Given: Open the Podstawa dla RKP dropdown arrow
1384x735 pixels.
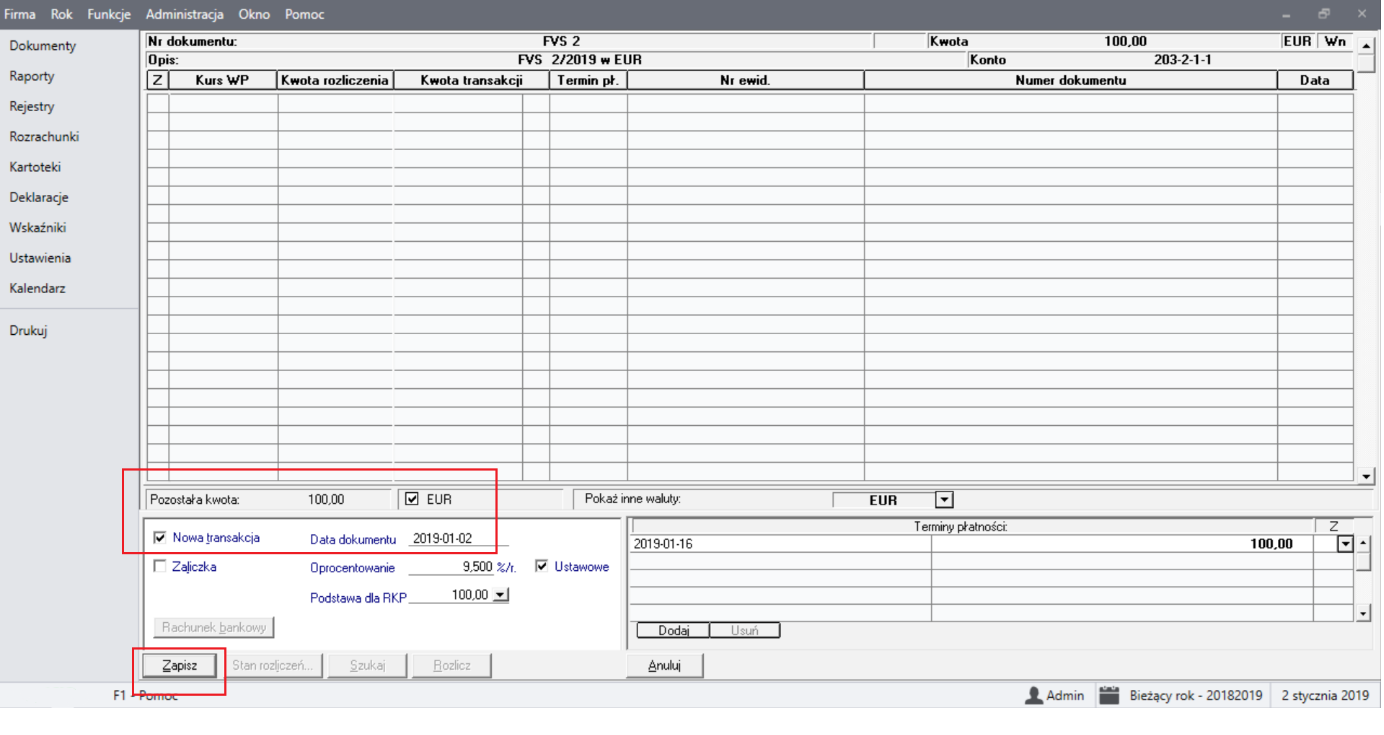Looking at the screenshot, I should coord(501,595).
